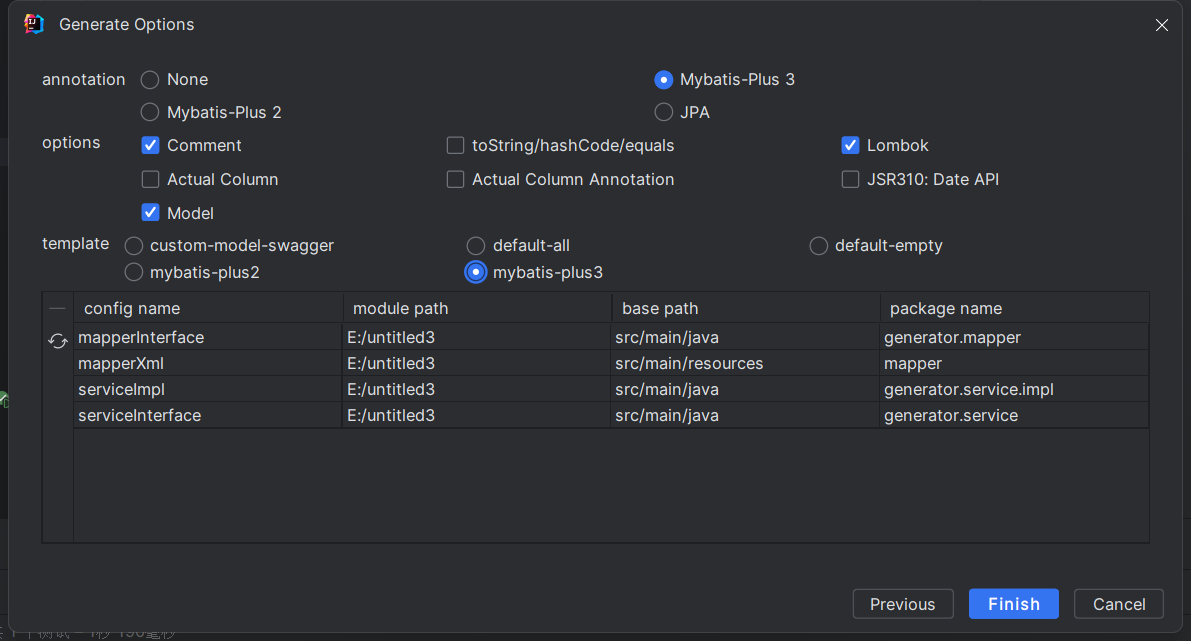
Task: Select the serviceImpl config name cell
Action: [208, 390]
